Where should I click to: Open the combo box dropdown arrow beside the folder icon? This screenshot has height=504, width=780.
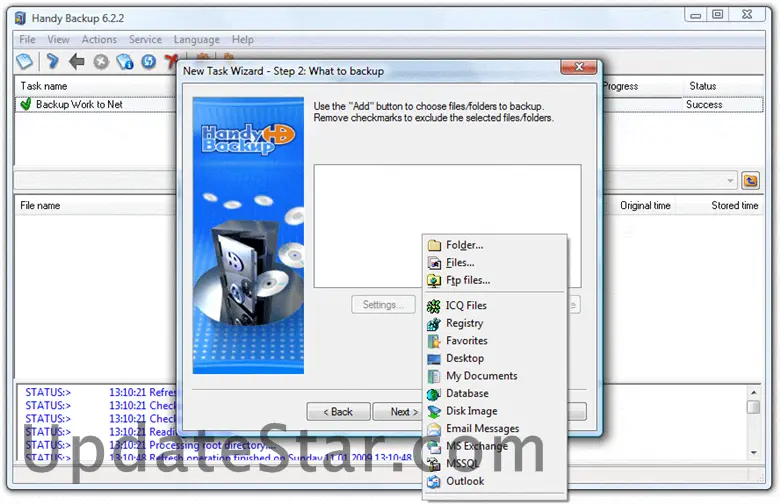pyautogui.click(x=730, y=181)
